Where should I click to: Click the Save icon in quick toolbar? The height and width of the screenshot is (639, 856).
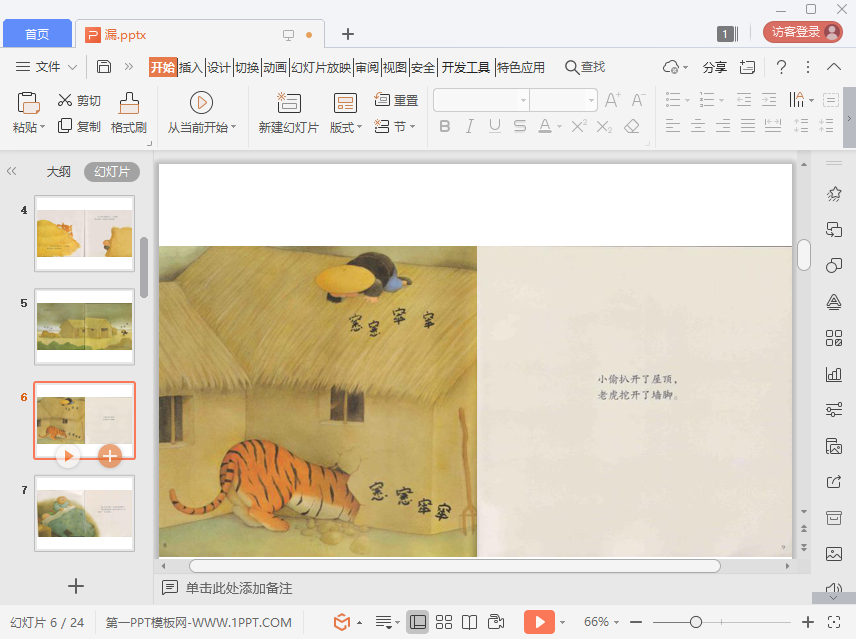[104, 67]
